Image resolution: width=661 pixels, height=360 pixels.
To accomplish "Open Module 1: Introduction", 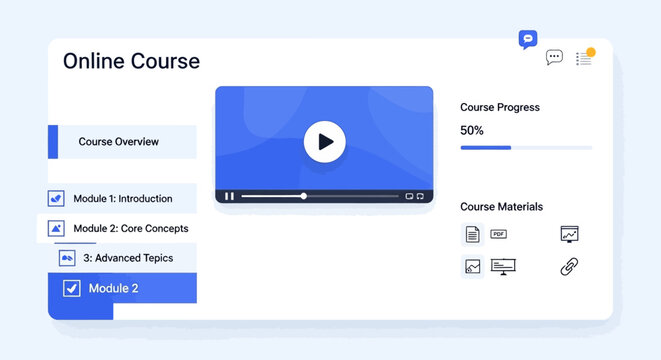I will 122,198.
